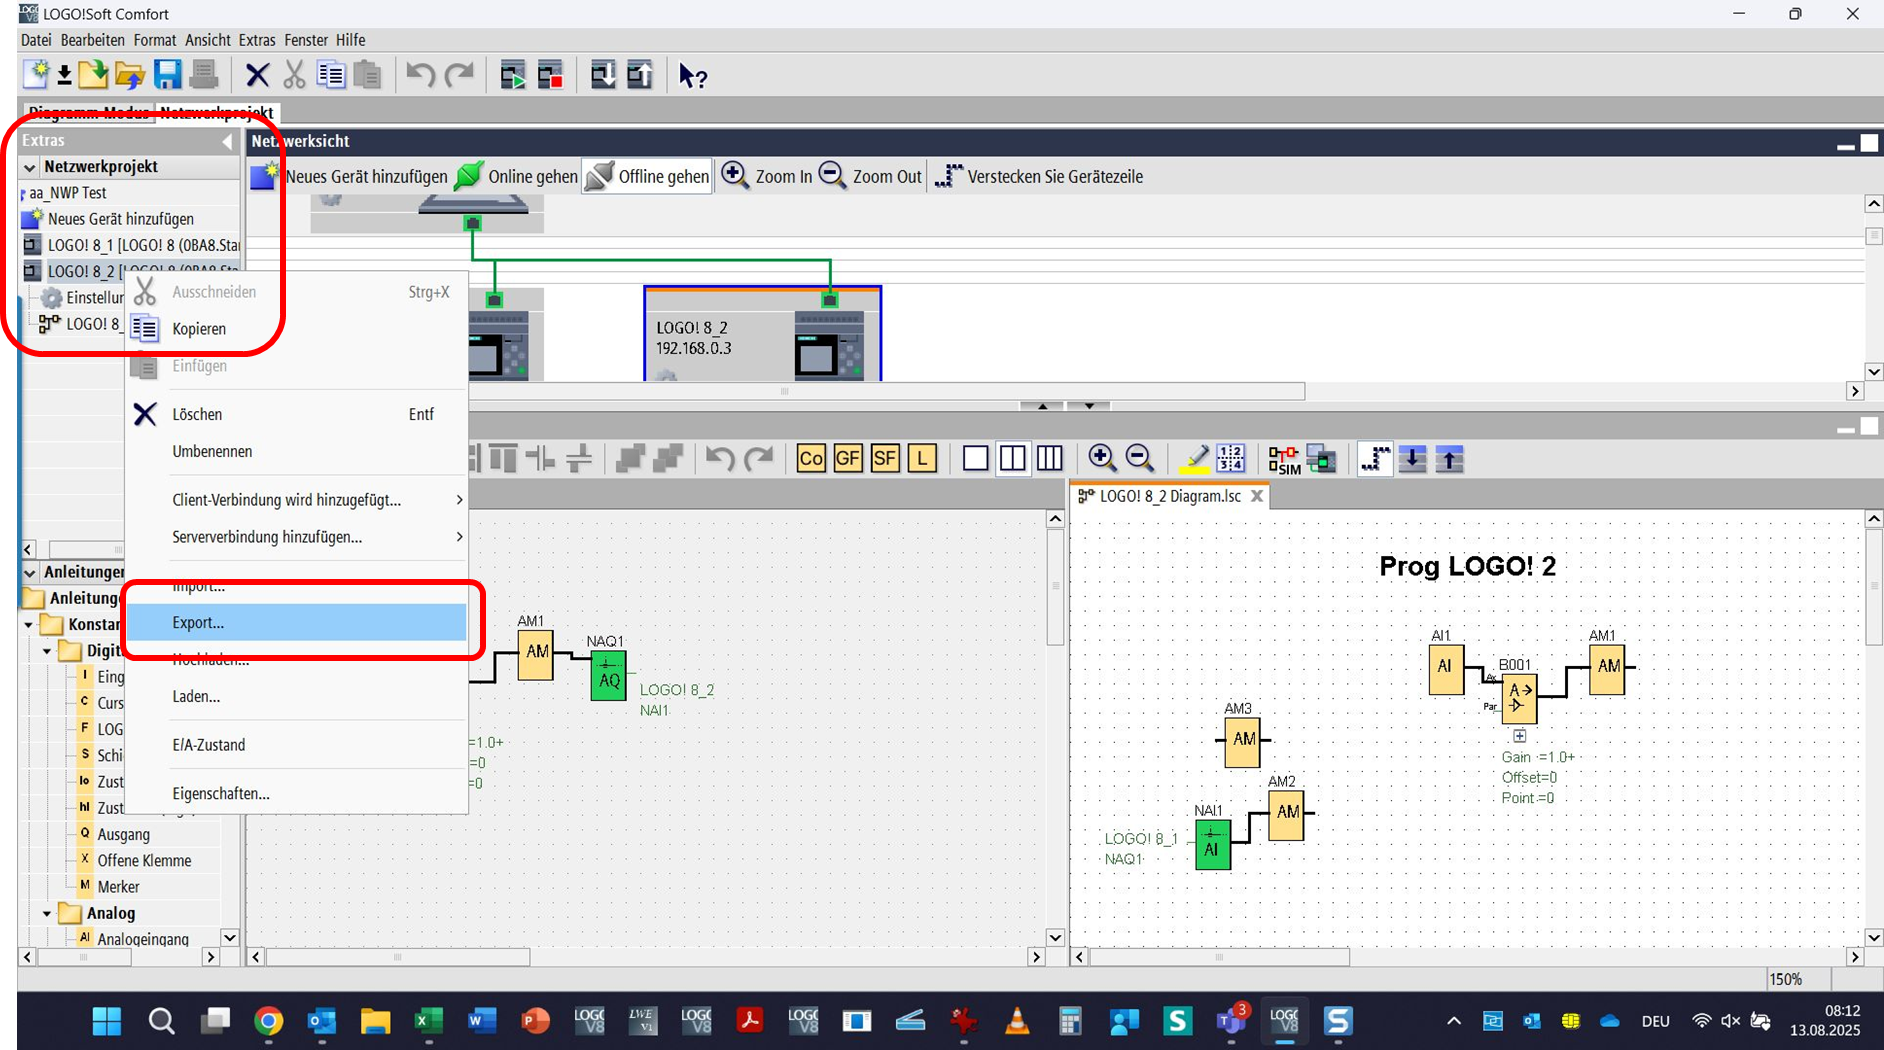Click the Copy icon in main toolbar
Image resolution: width=1884 pixels, height=1050 pixels.
click(x=331, y=75)
